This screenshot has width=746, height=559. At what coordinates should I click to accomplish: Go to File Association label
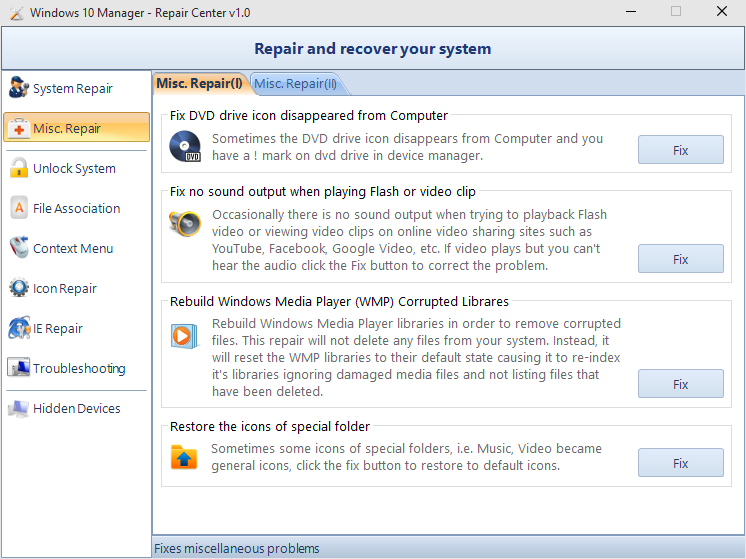(x=77, y=208)
